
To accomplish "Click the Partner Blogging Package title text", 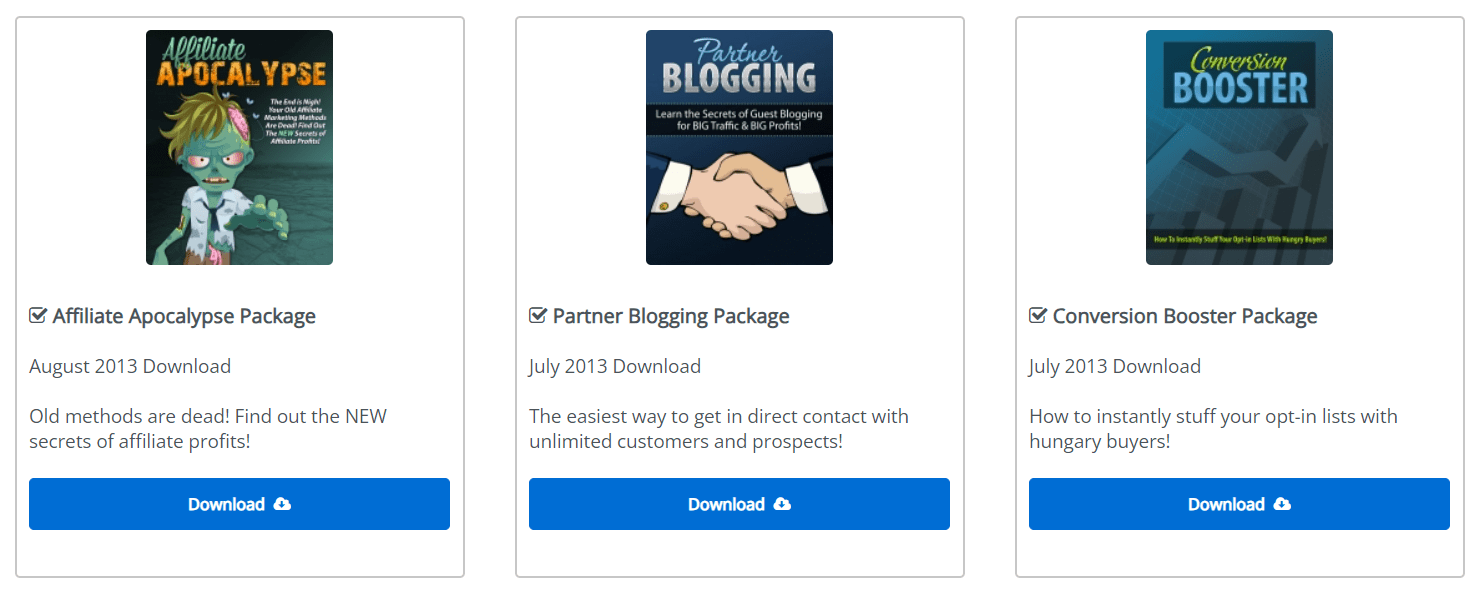I will coord(671,316).
